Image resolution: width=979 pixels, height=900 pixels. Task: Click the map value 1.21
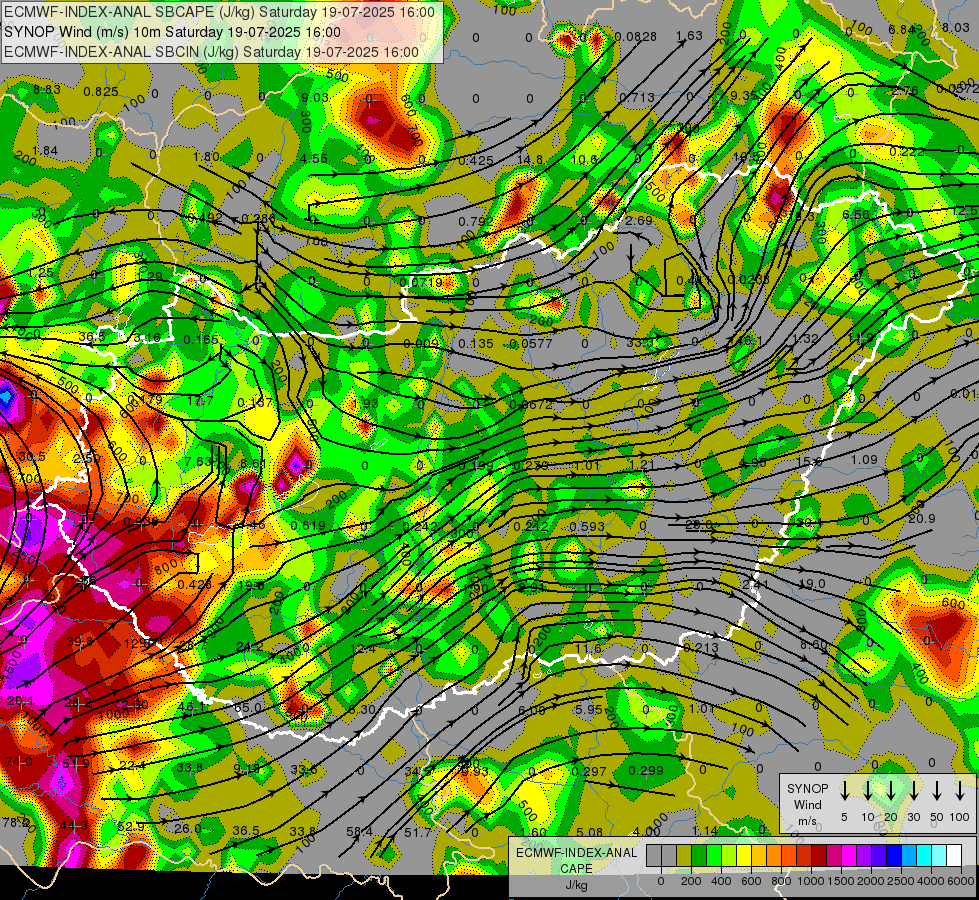coord(642,464)
